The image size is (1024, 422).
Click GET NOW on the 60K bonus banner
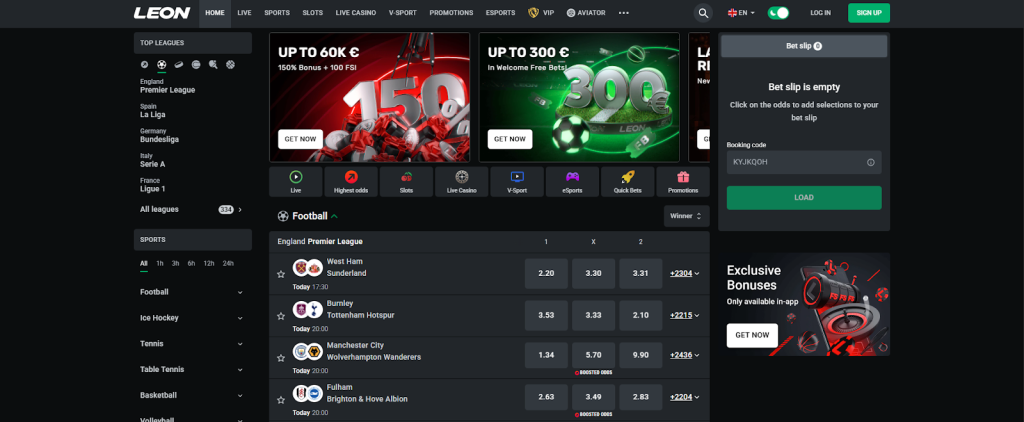click(300, 139)
